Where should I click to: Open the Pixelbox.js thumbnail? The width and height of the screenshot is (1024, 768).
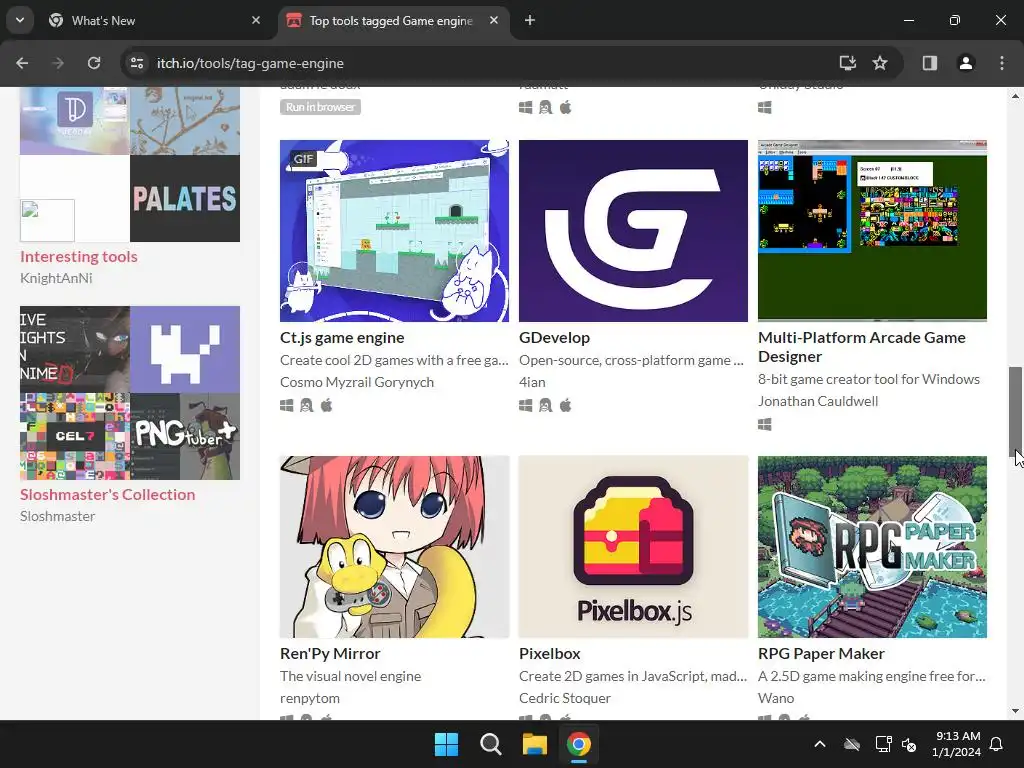coord(633,547)
